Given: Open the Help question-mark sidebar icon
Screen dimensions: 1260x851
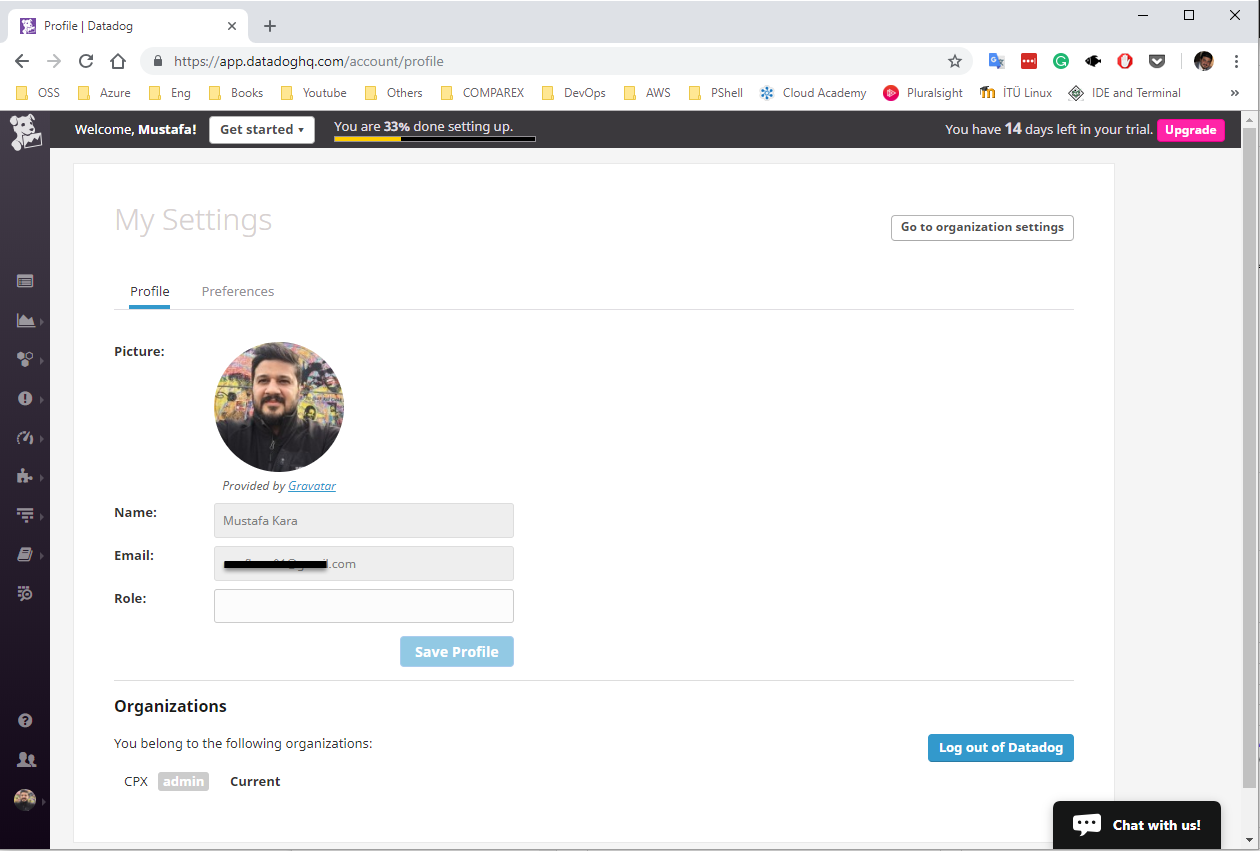Looking at the screenshot, I should click(x=25, y=720).
